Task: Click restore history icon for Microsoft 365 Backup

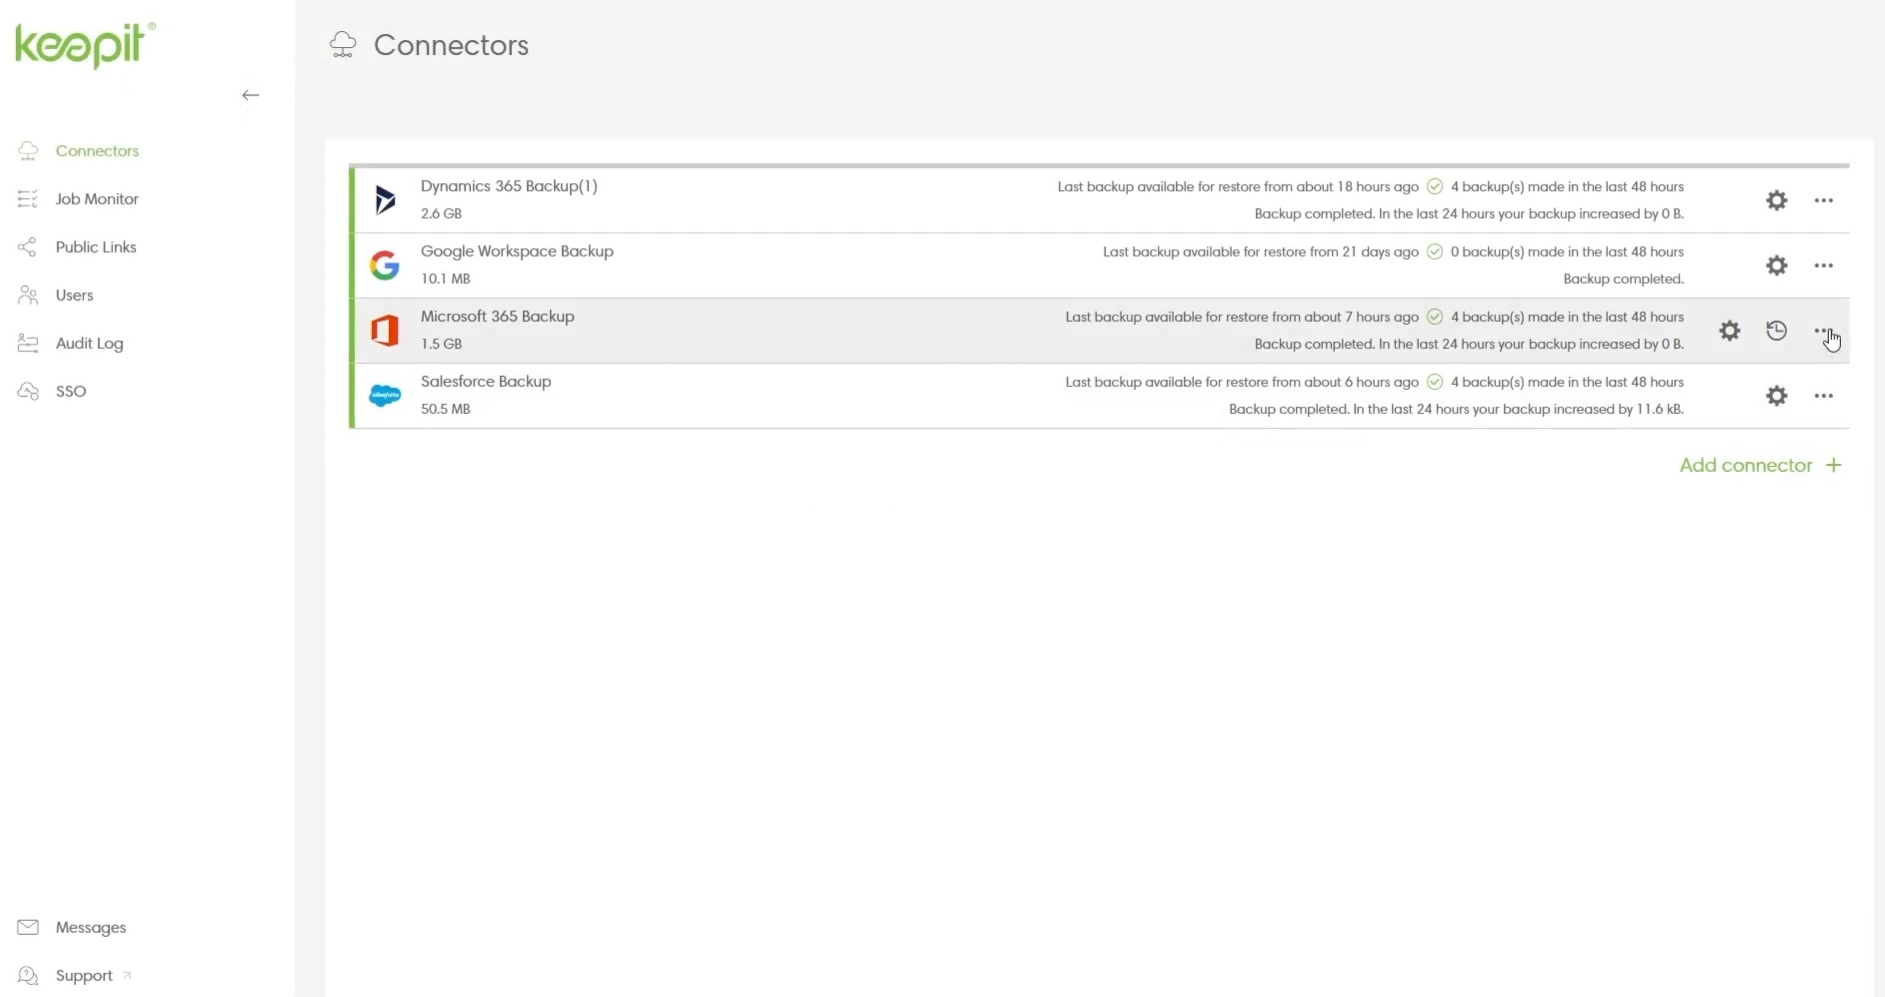Action: (1776, 330)
